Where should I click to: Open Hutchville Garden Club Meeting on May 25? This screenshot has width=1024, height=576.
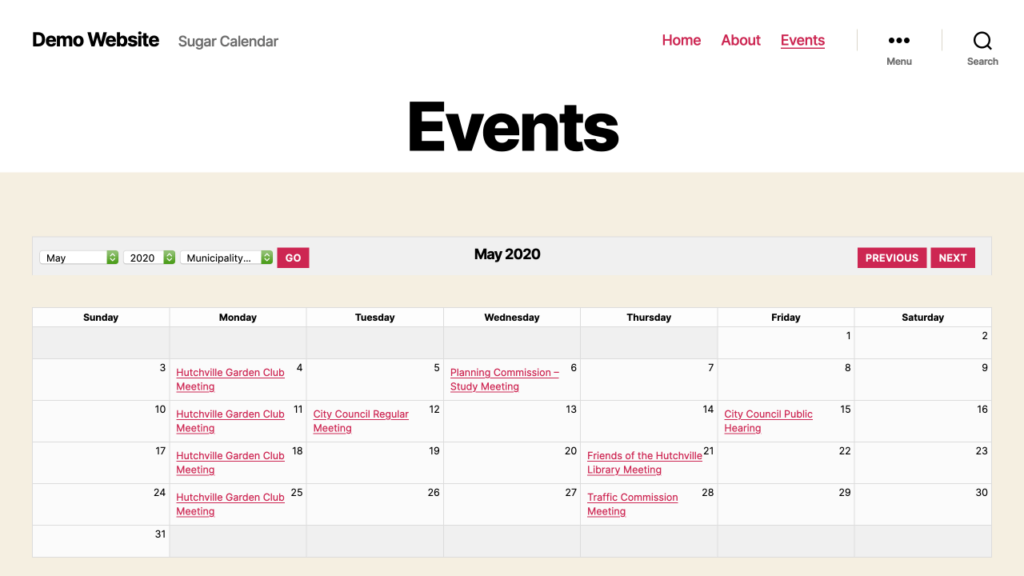(x=230, y=504)
